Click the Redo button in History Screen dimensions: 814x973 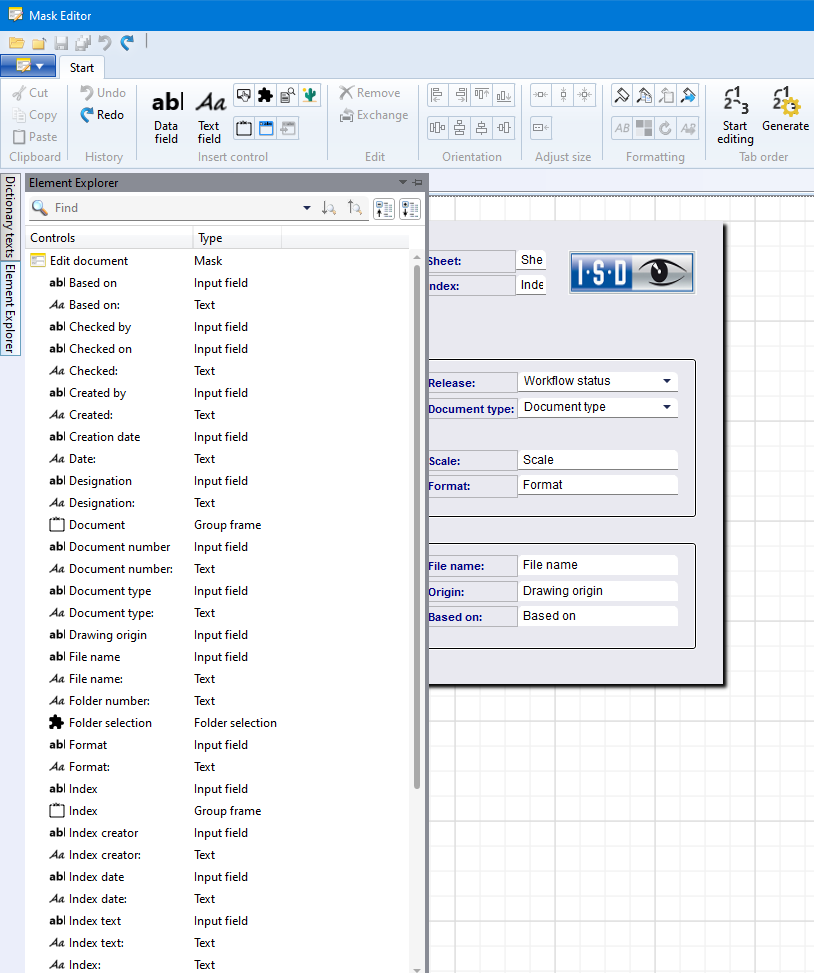pos(102,115)
